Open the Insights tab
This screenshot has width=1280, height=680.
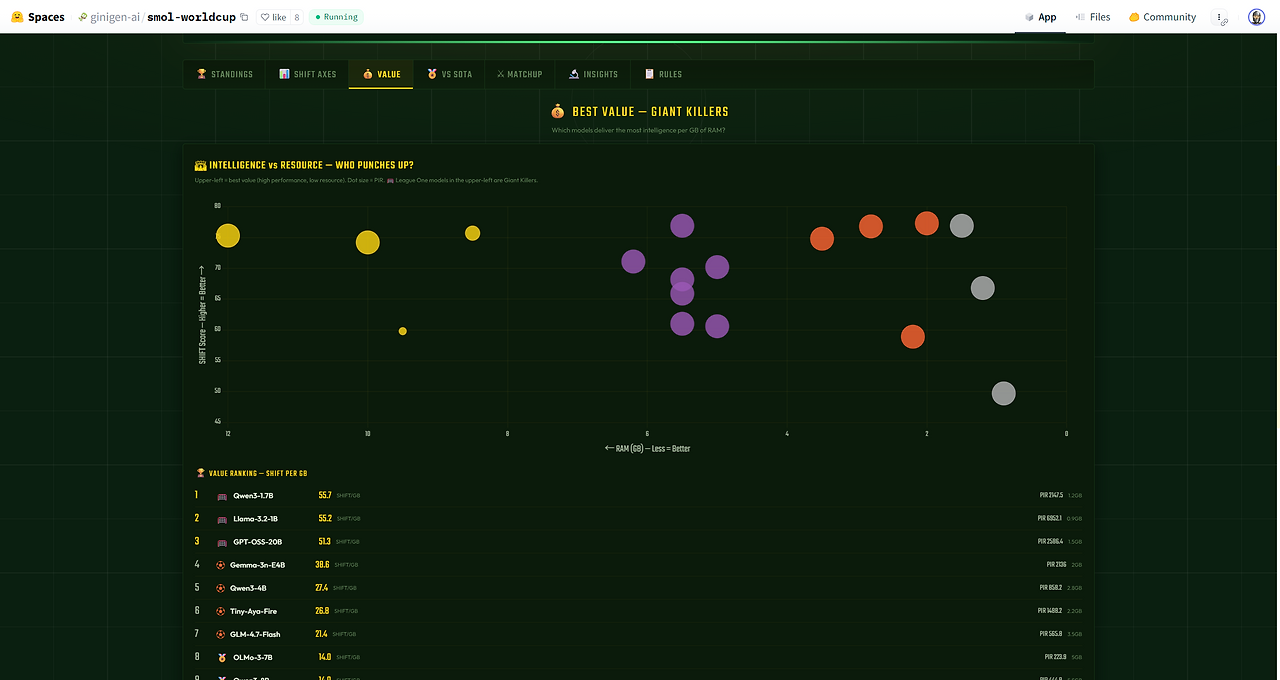593,74
